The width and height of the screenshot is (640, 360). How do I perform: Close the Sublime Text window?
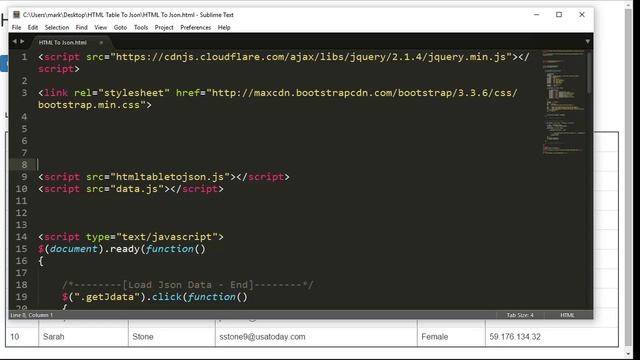(582, 15)
